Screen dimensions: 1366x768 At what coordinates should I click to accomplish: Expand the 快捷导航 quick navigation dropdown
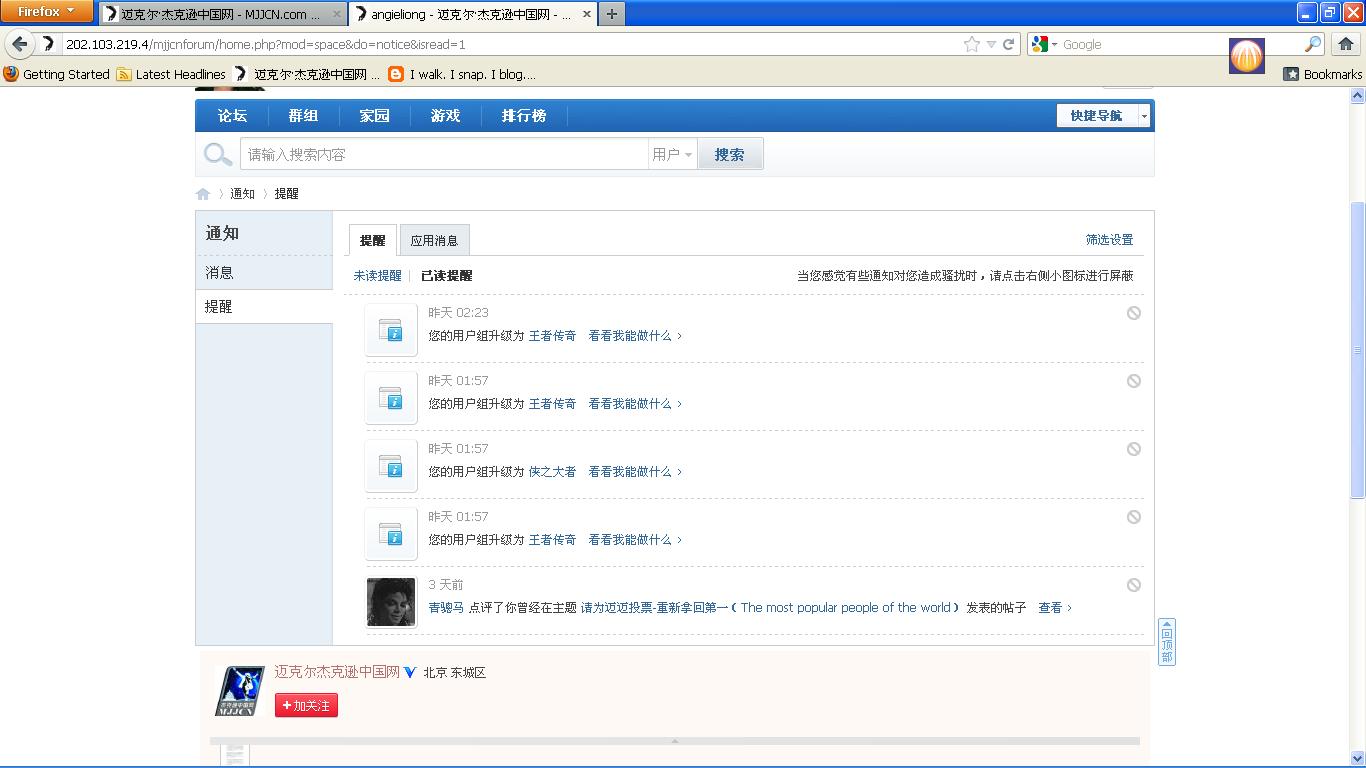coord(1144,116)
